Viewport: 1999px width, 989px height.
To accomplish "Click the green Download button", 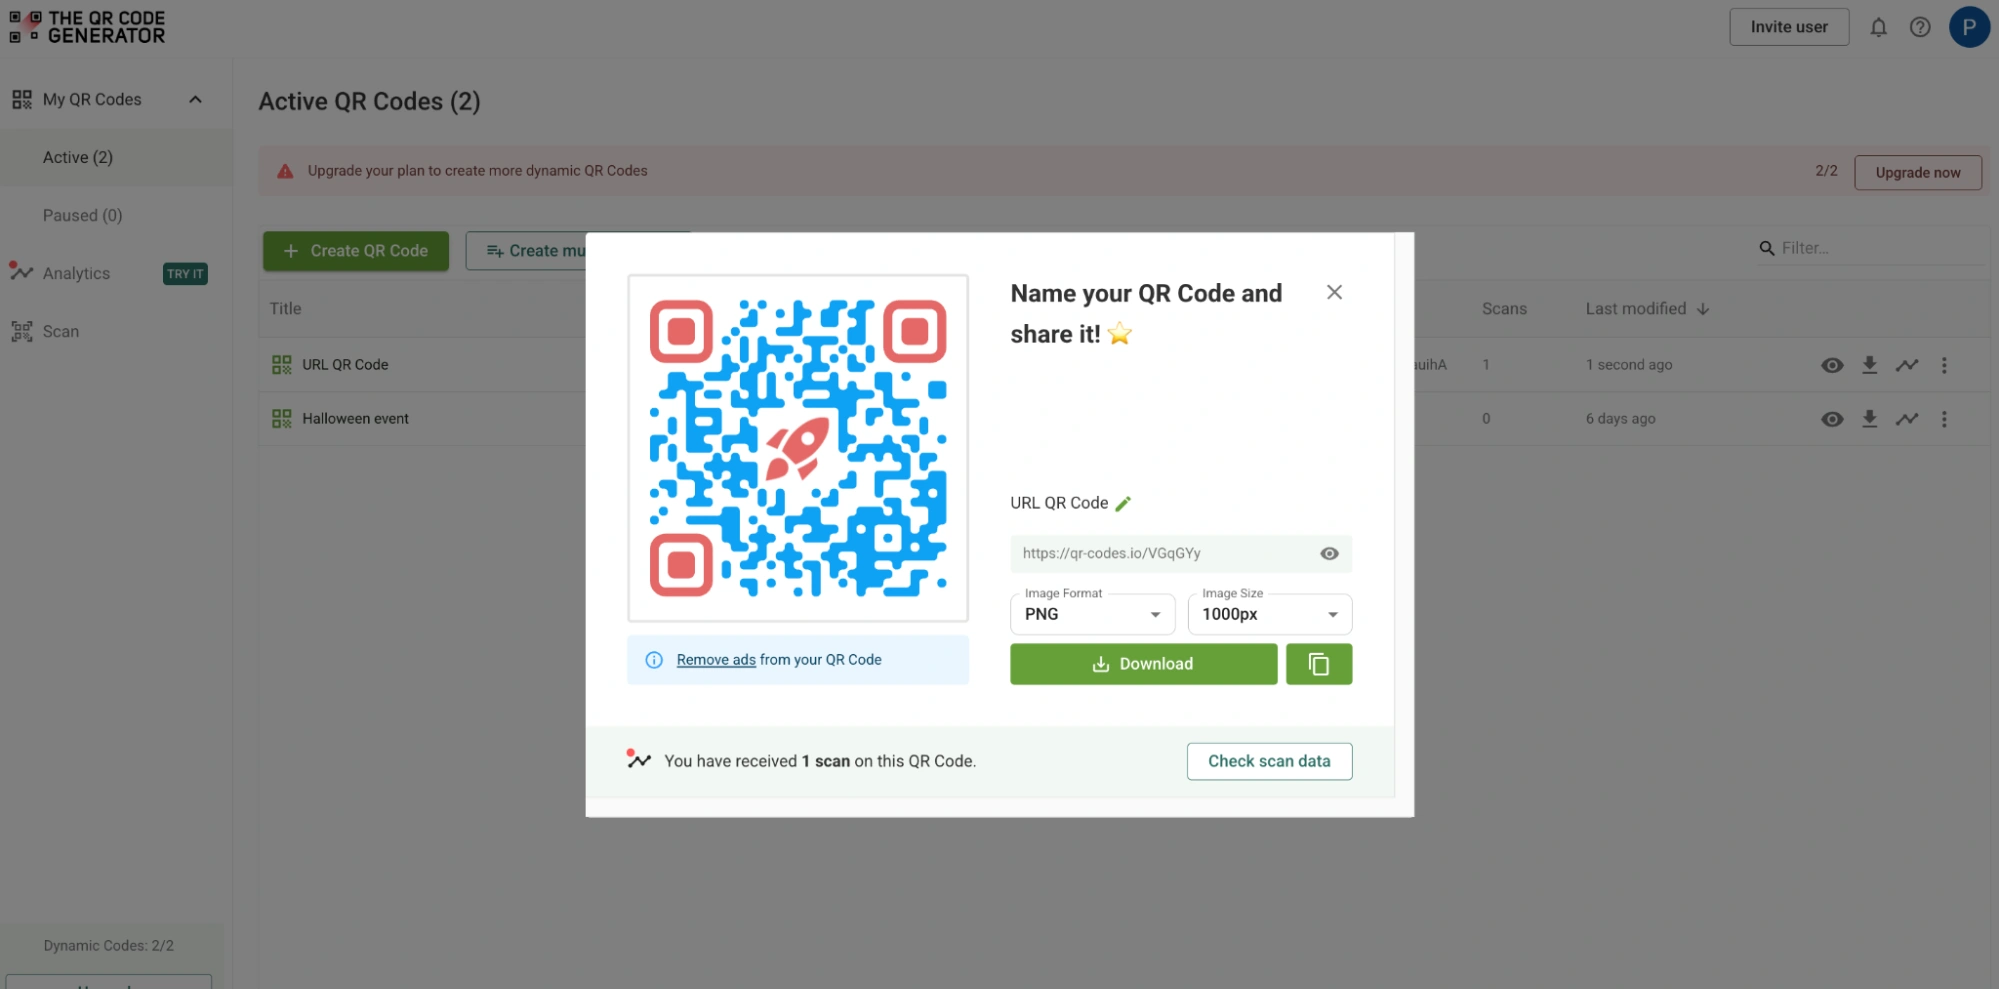I will tap(1143, 664).
